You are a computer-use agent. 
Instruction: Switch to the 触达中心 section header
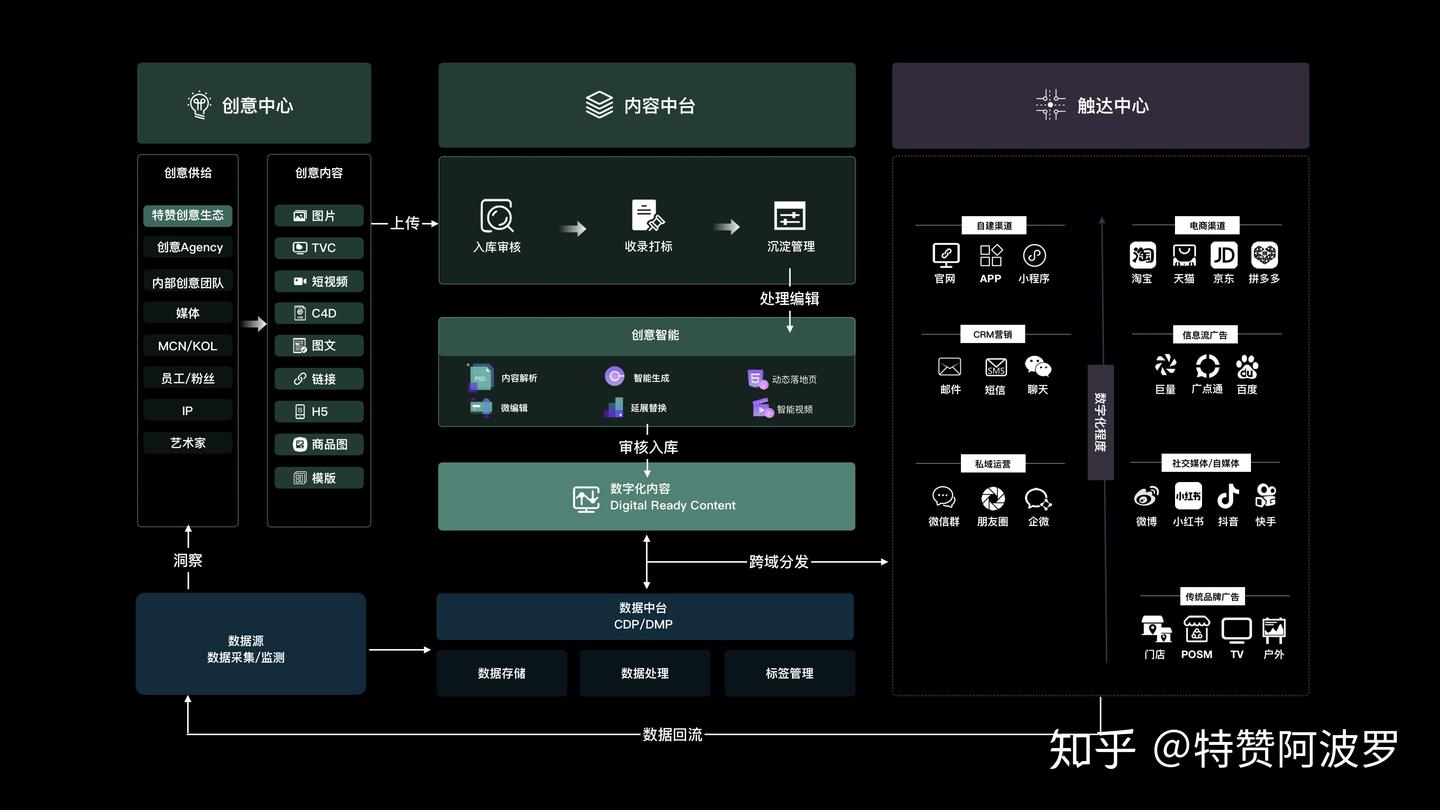coord(1100,104)
